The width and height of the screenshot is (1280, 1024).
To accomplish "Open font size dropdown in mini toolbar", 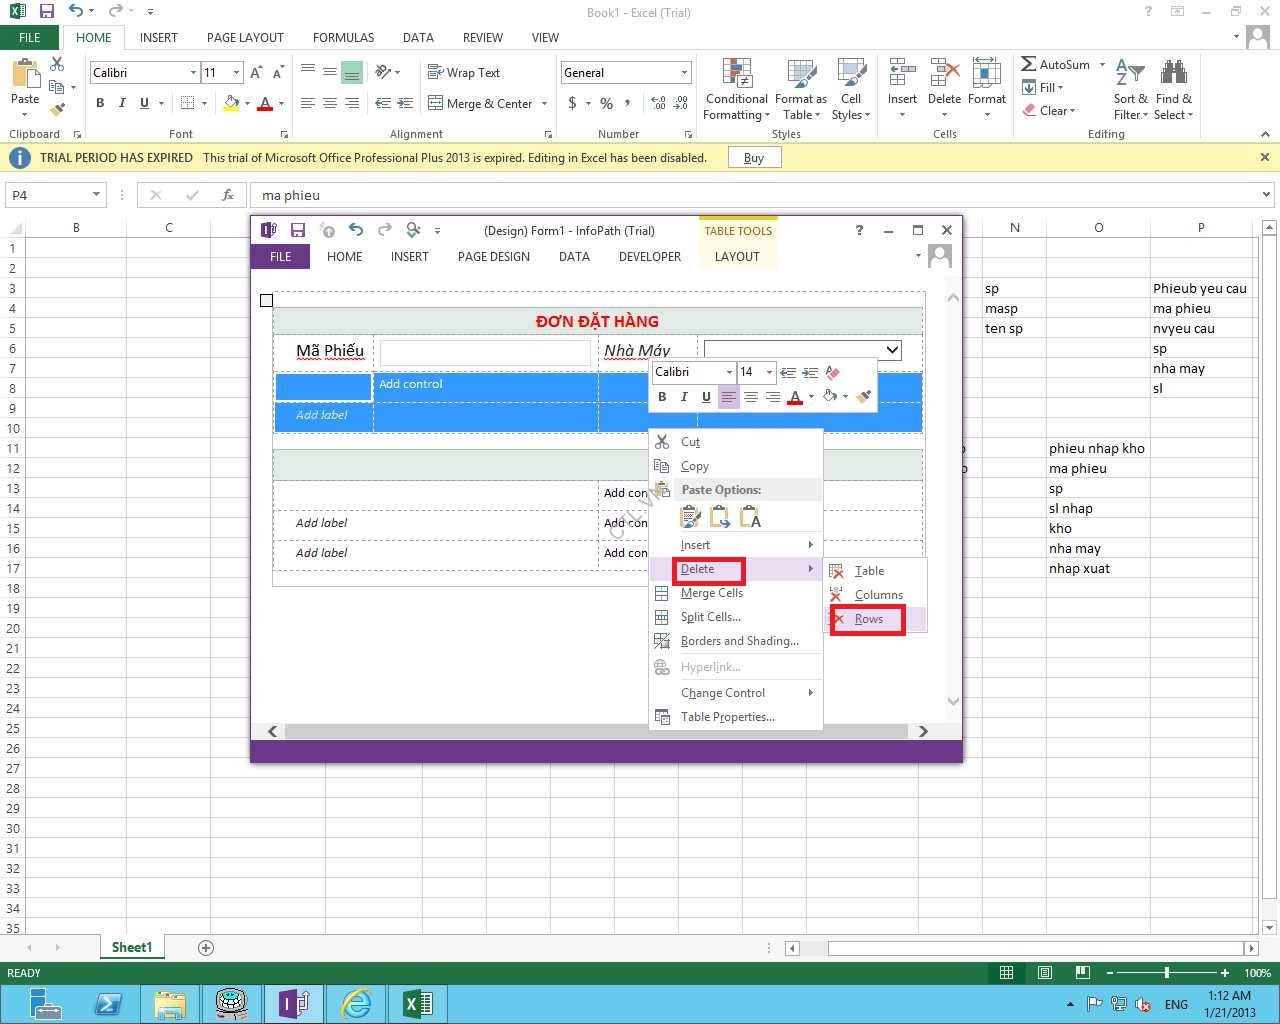I will pos(769,372).
